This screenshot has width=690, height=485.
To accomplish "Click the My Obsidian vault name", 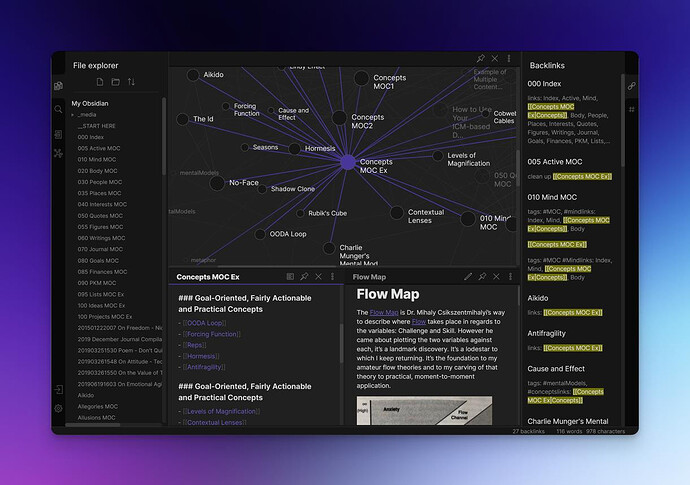I will click(90, 103).
